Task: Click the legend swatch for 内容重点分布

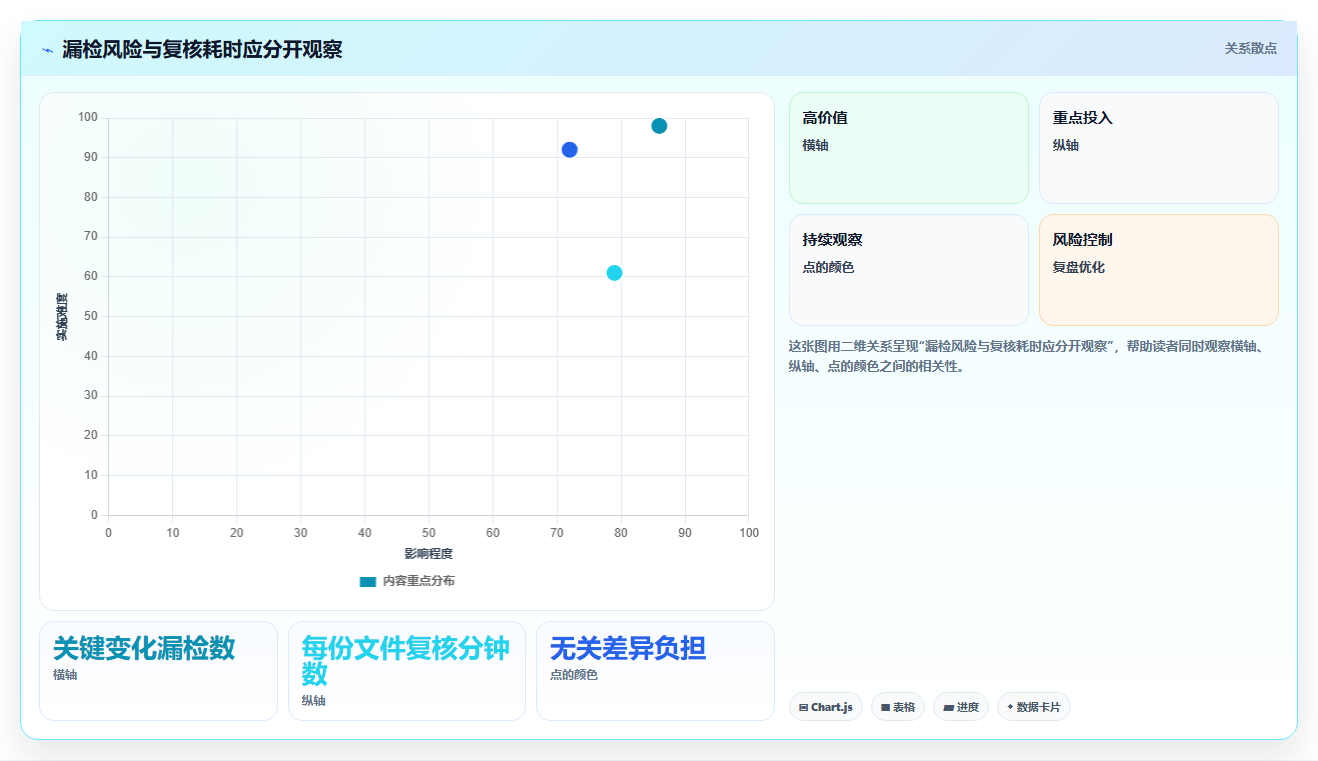Action: (368, 581)
